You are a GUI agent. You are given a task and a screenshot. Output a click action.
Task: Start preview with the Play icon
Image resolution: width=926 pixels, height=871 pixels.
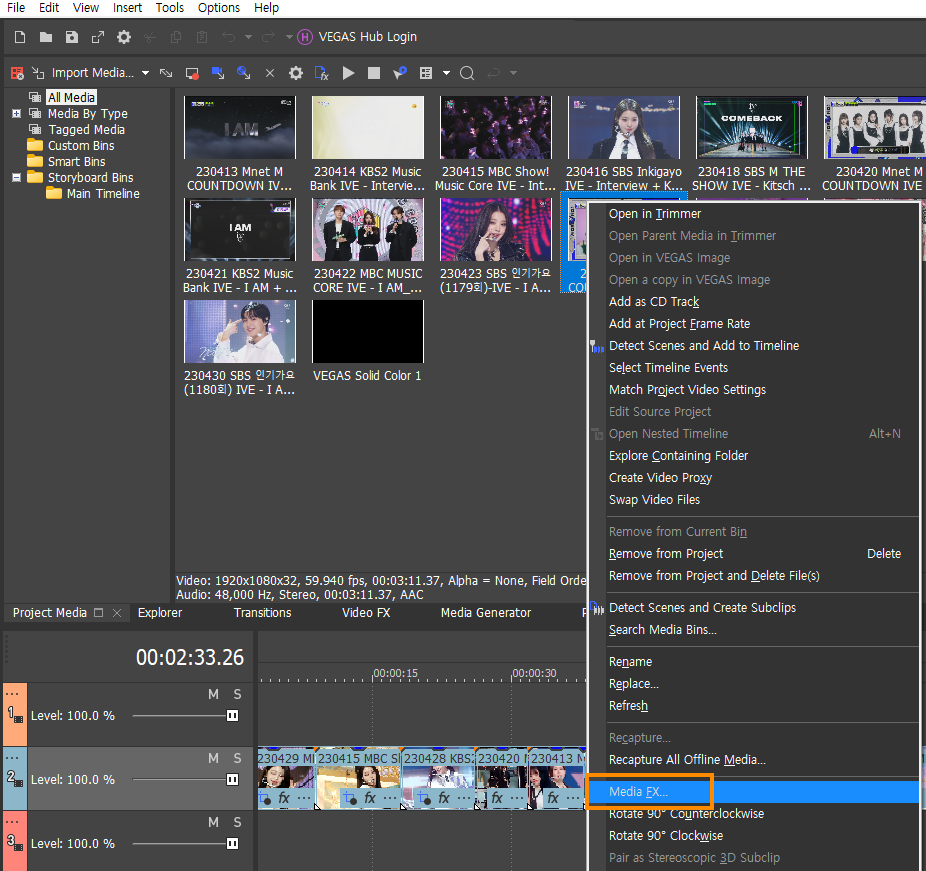pos(348,73)
